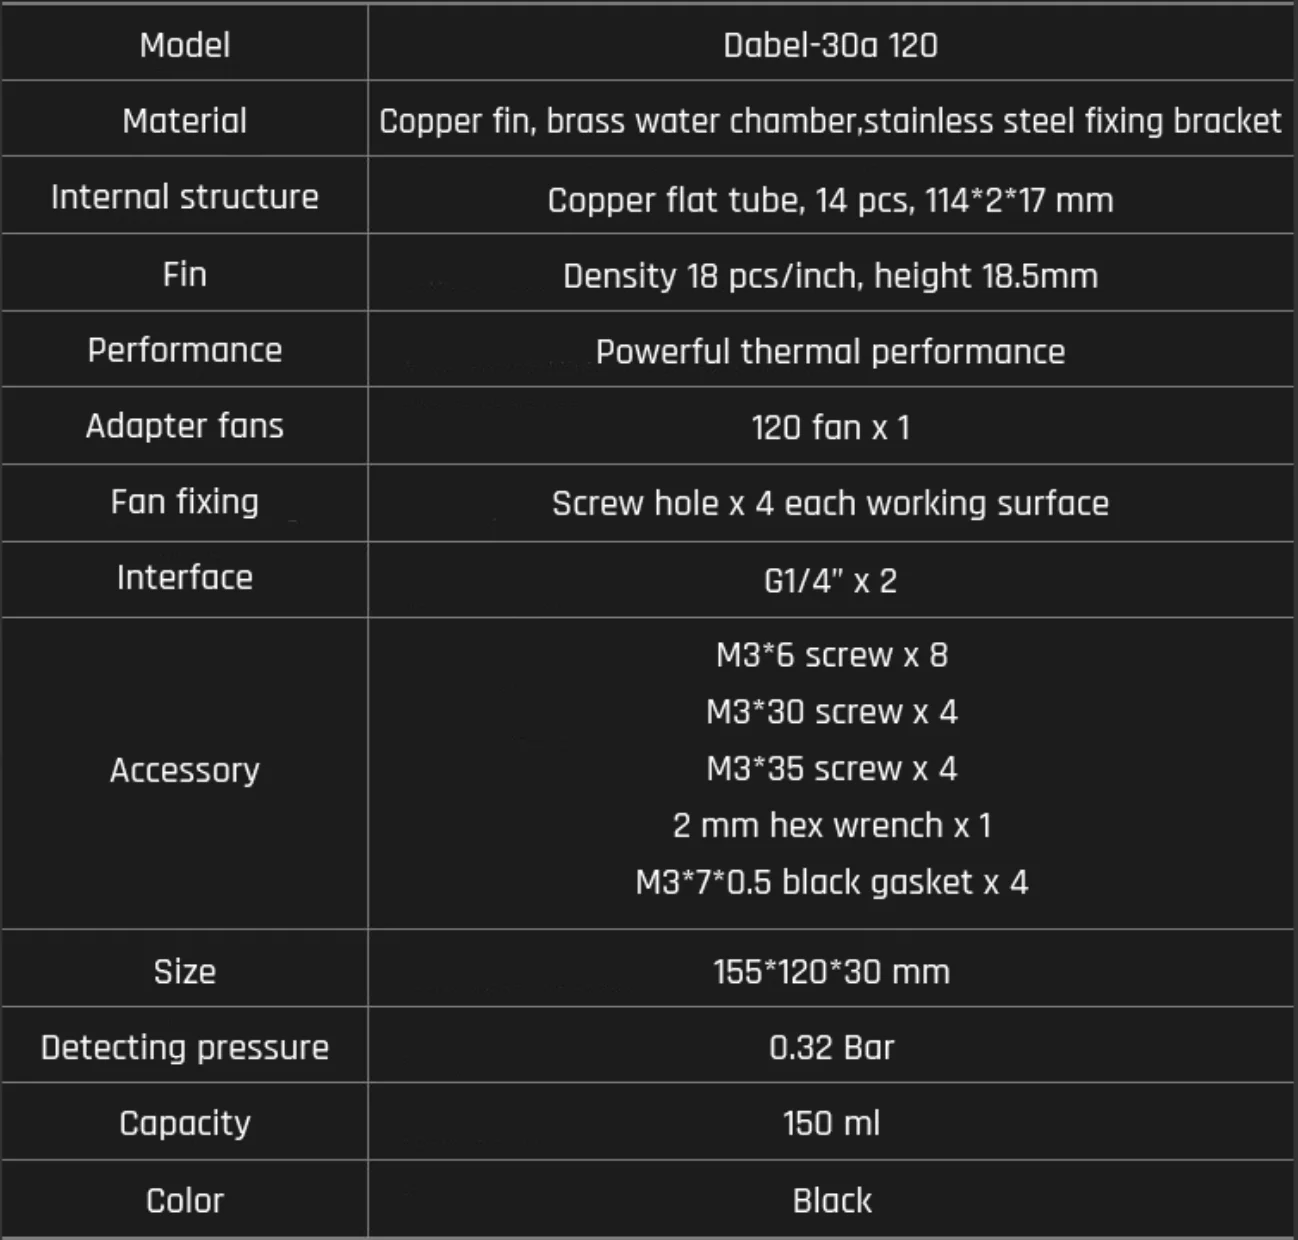This screenshot has height=1240, width=1298.
Task: Click the Adapter fans label
Action: click(x=185, y=425)
